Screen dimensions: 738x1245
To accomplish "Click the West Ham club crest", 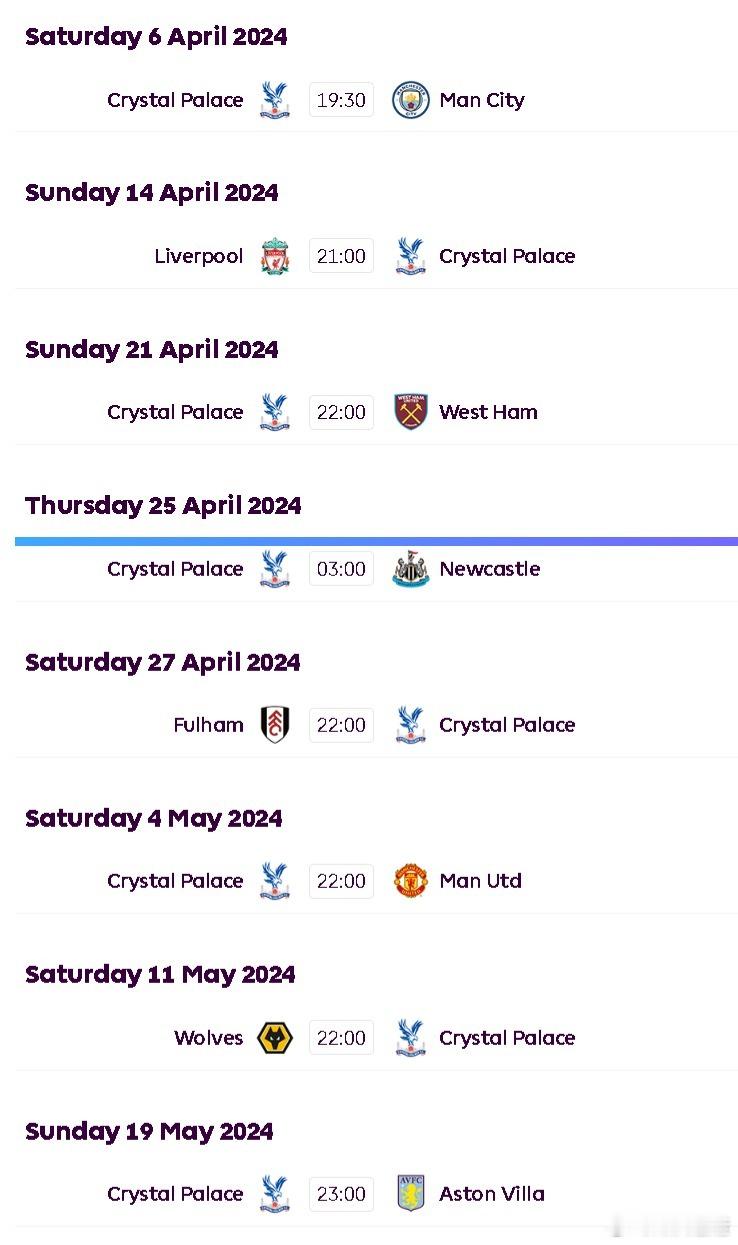I will point(410,412).
